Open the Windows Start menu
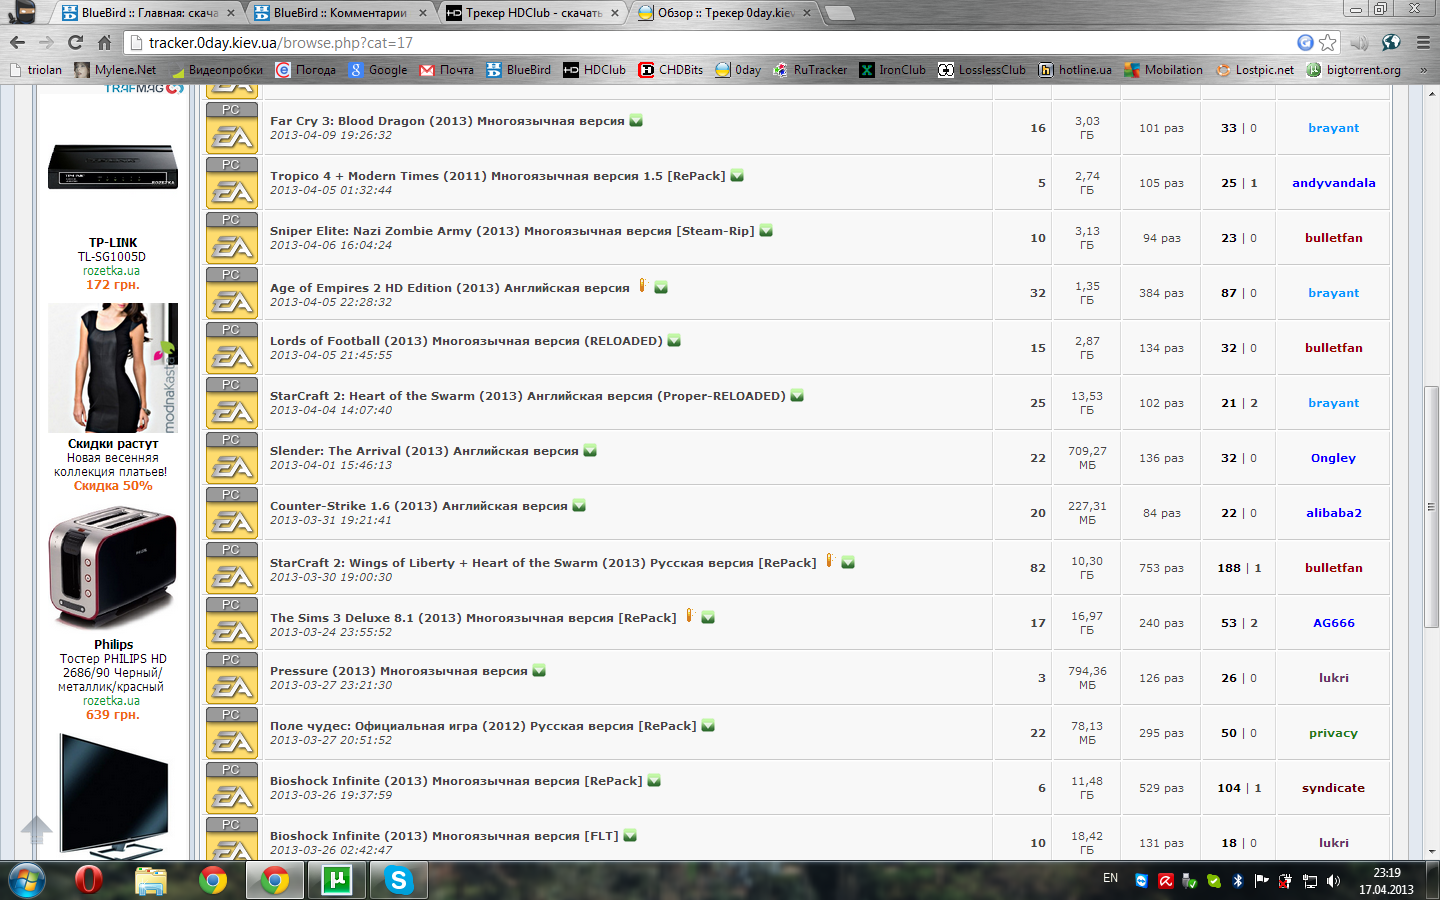Image resolution: width=1440 pixels, height=900 pixels. [x=27, y=880]
